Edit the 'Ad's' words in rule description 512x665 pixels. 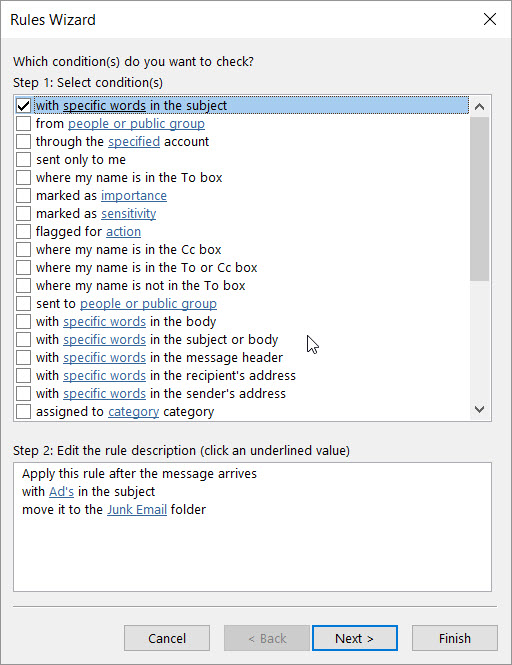point(62,492)
